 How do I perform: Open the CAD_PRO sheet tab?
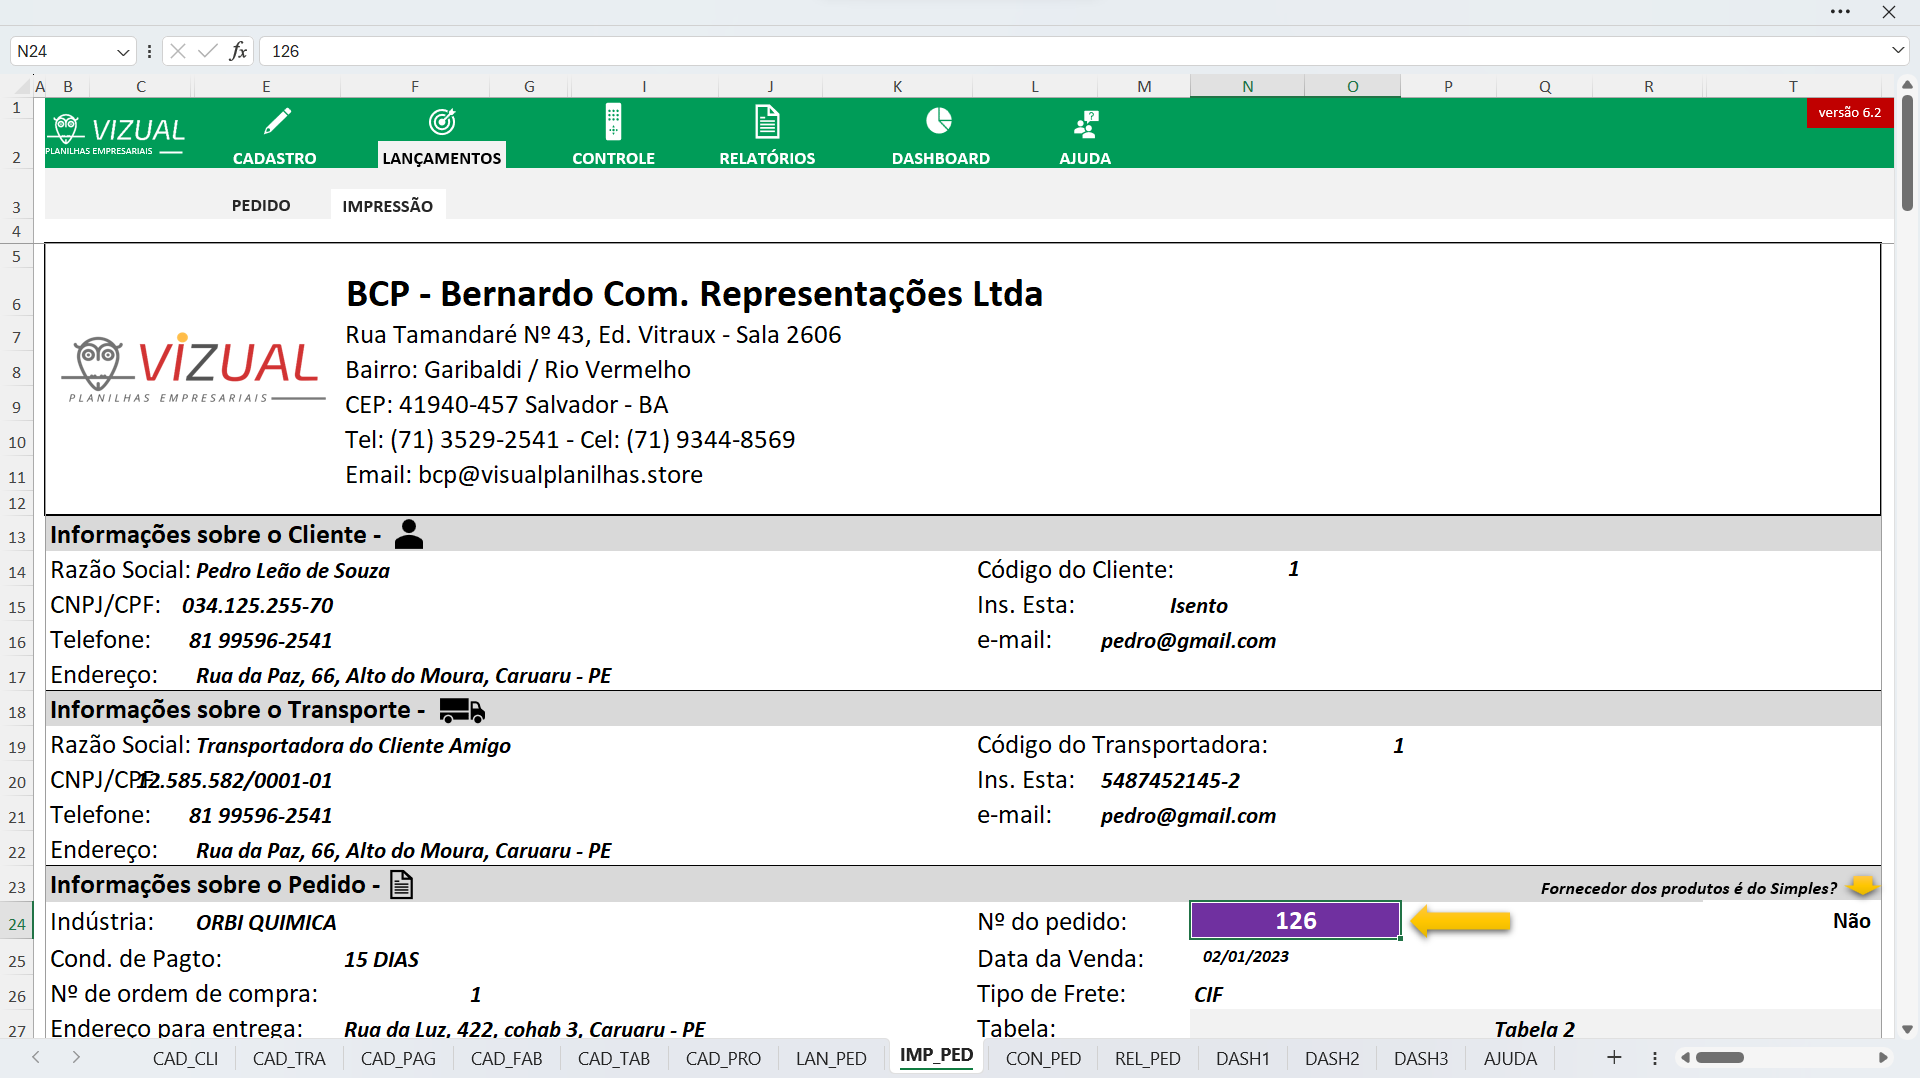click(x=723, y=1058)
